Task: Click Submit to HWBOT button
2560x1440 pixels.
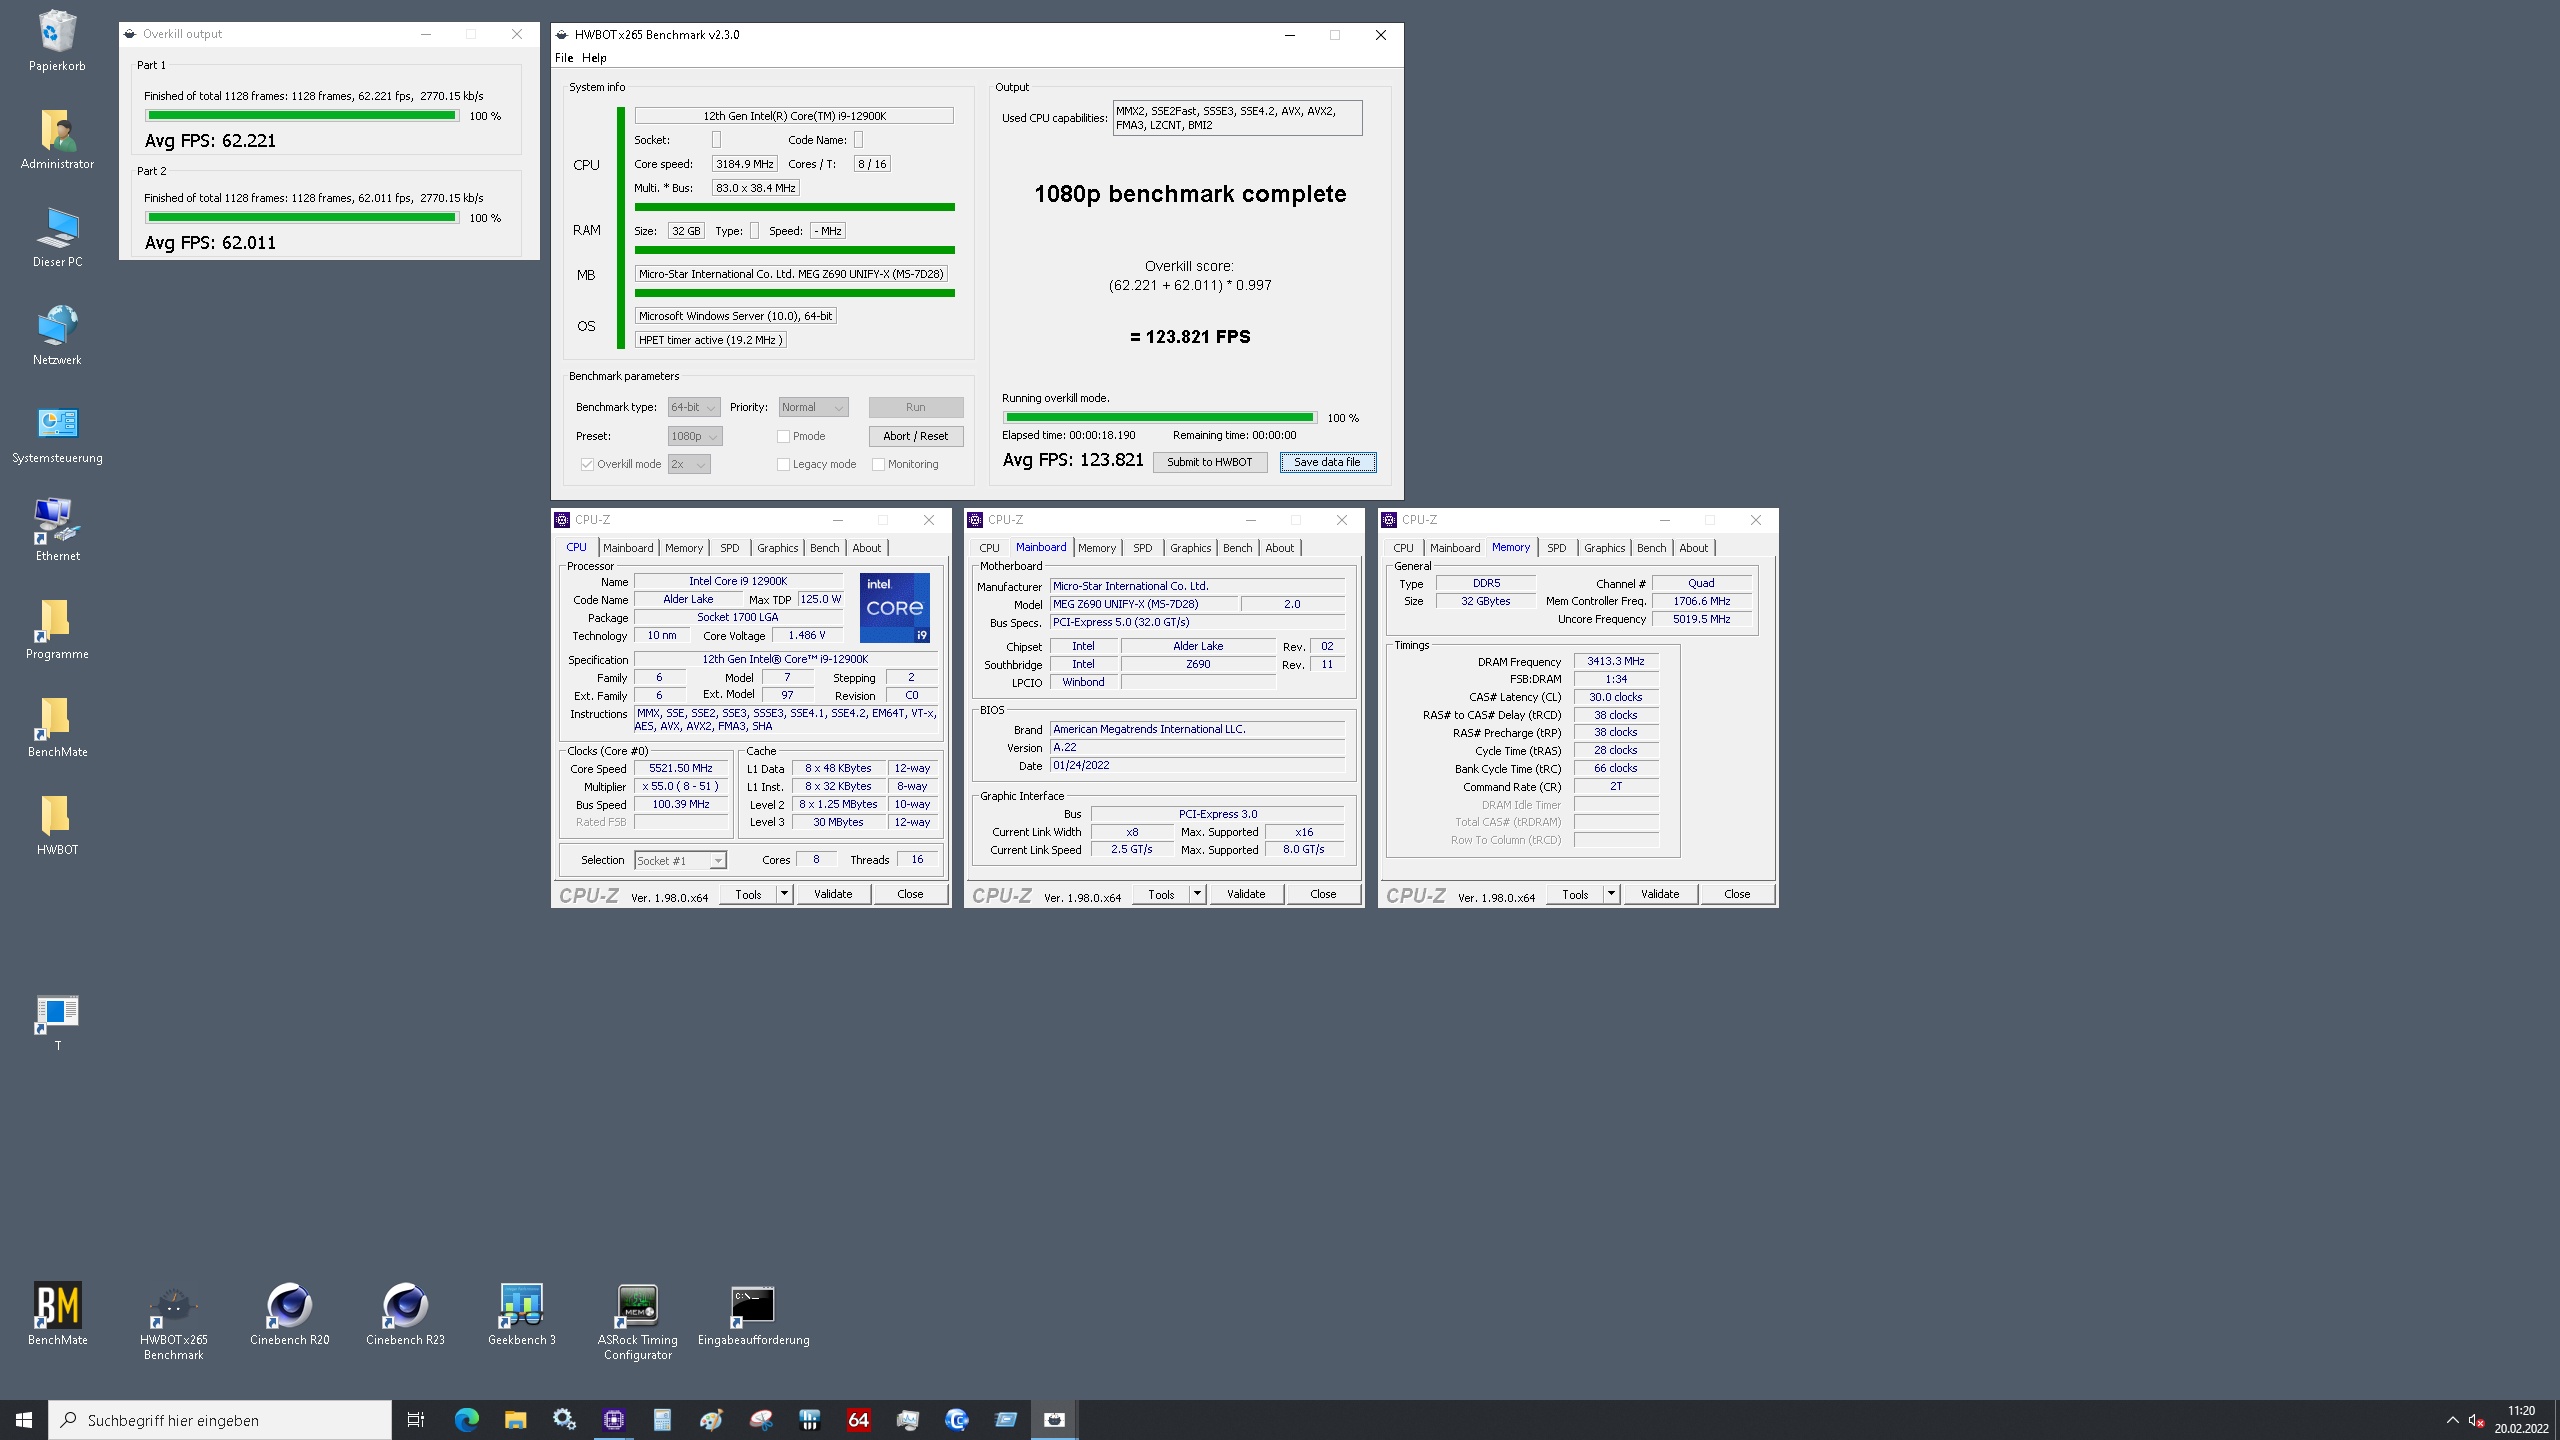Action: click(1209, 462)
